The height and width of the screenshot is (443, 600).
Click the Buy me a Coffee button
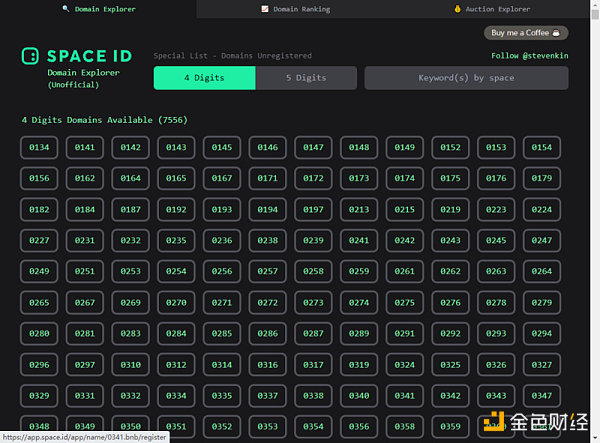coord(526,33)
